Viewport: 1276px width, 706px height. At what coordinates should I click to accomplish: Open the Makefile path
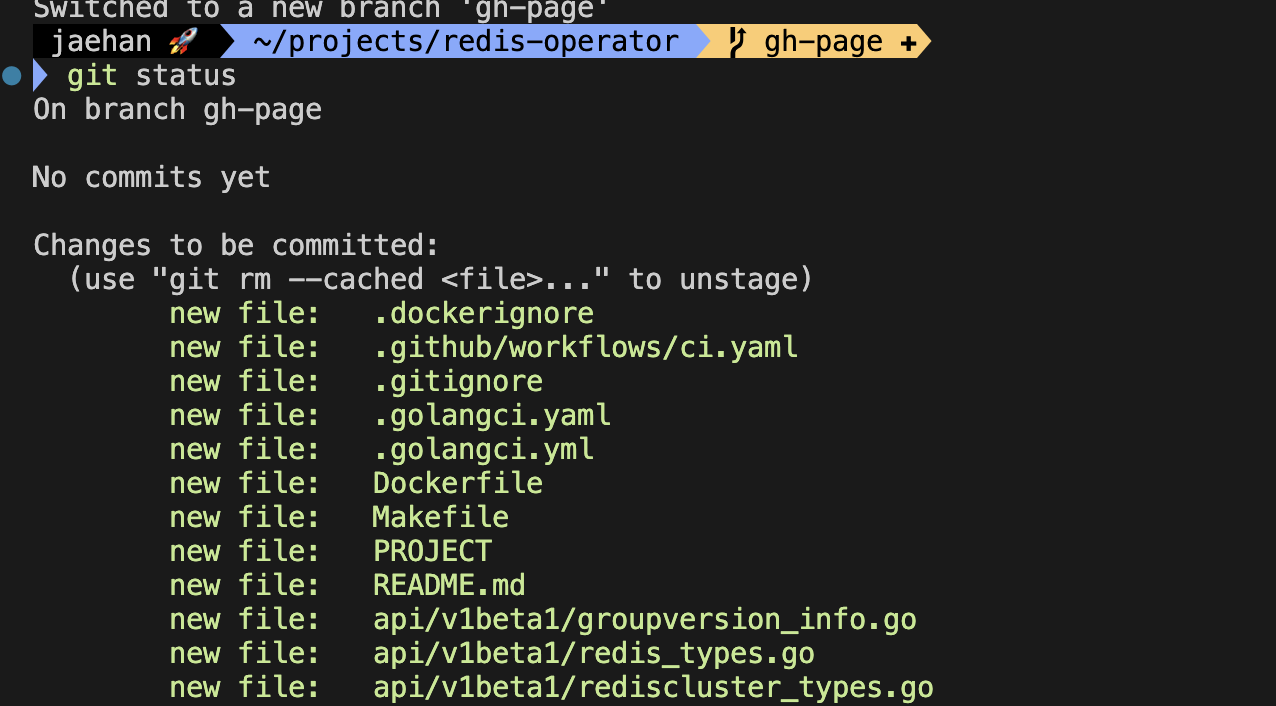tap(441, 517)
